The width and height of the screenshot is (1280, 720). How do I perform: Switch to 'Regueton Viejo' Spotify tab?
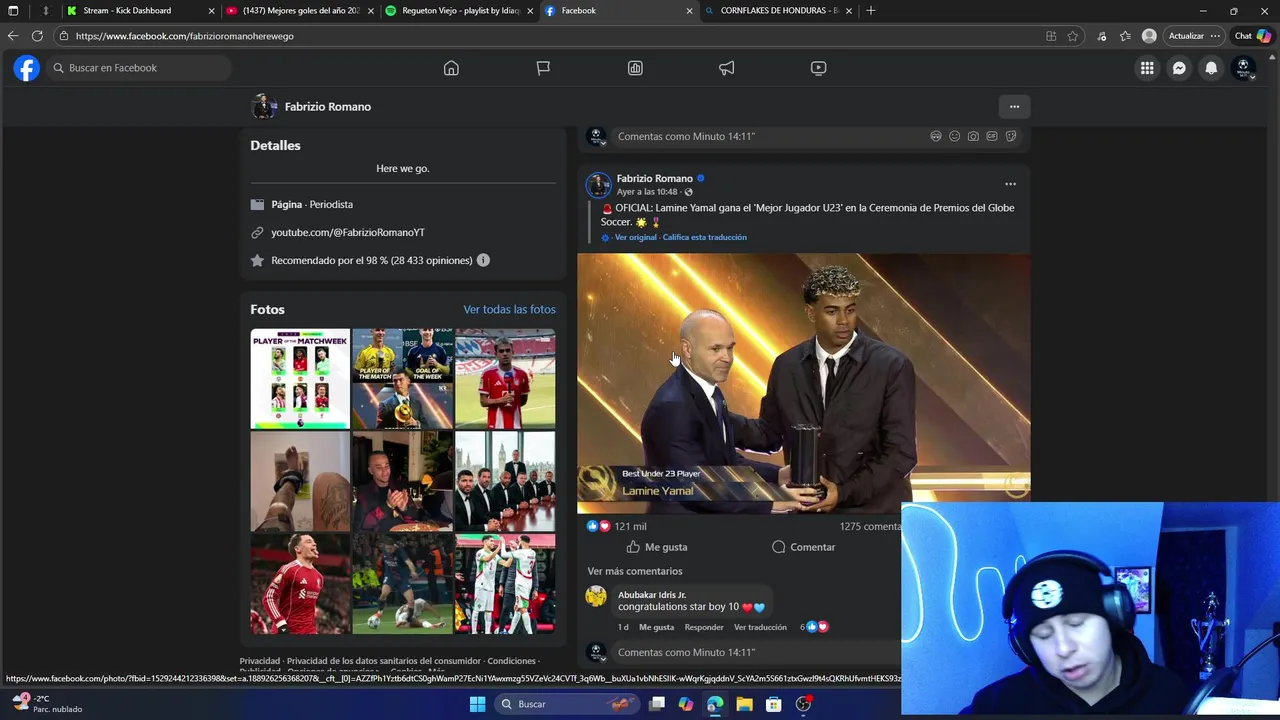(460, 10)
